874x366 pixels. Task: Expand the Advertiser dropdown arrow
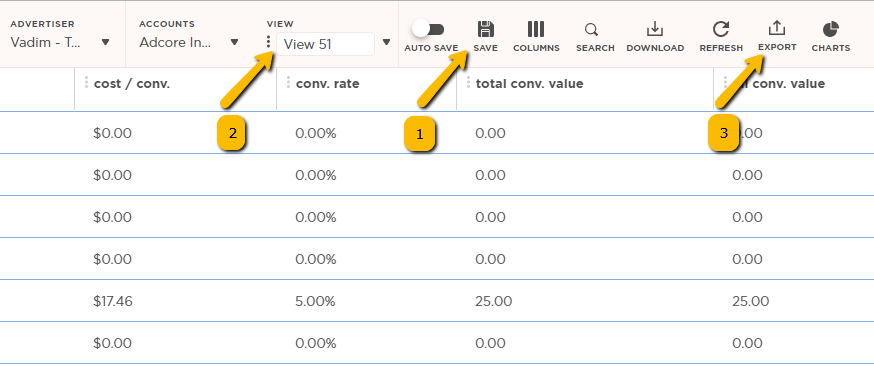(x=106, y=42)
